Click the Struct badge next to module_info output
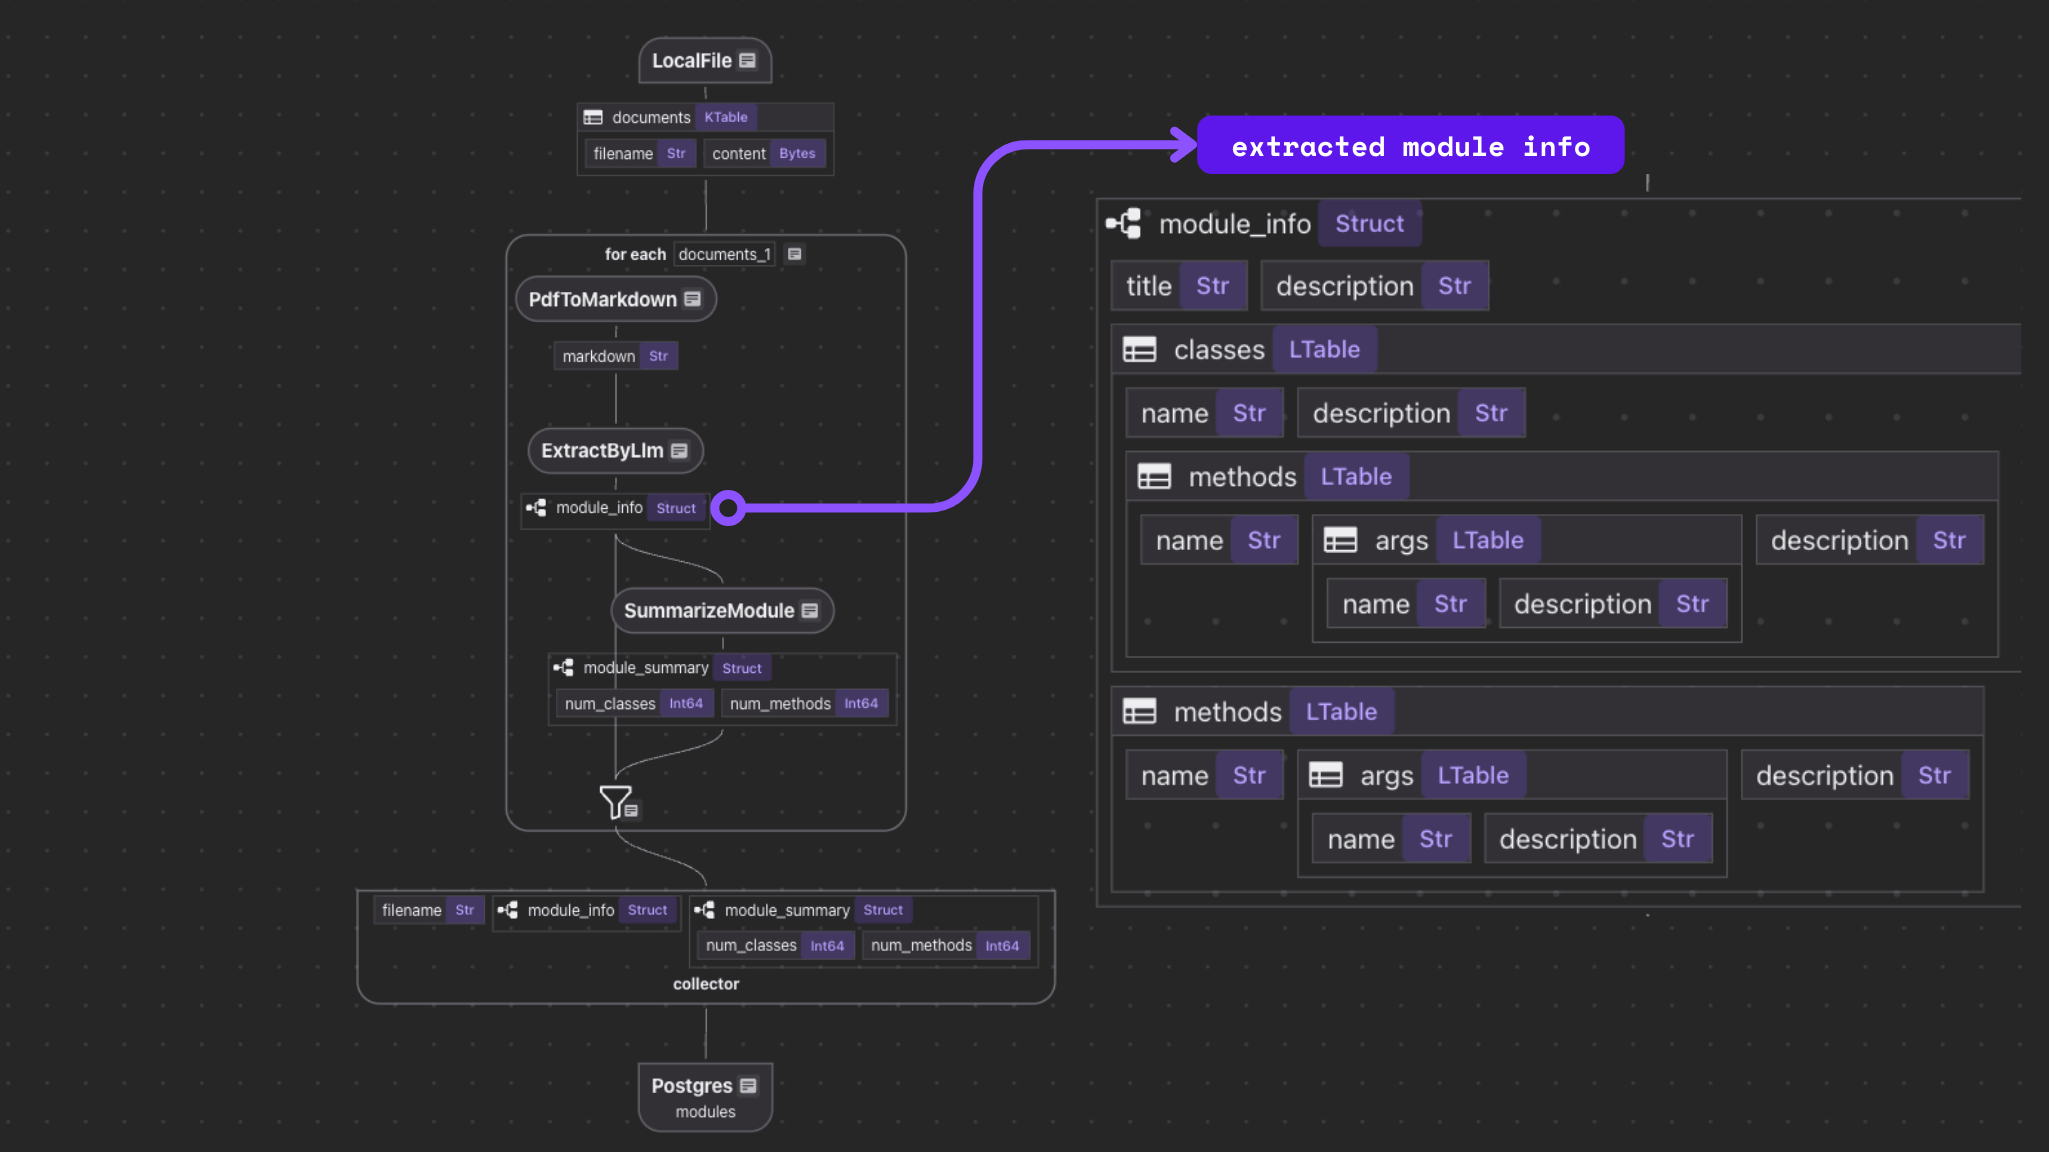Screen dimensions: 2049x1152 click(676, 508)
